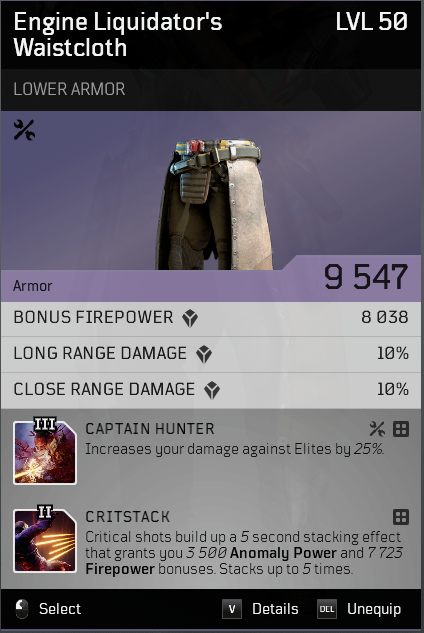Click the crafting tools icon above armor image
This screenshot has width=424, height=633.
(24, 130)
